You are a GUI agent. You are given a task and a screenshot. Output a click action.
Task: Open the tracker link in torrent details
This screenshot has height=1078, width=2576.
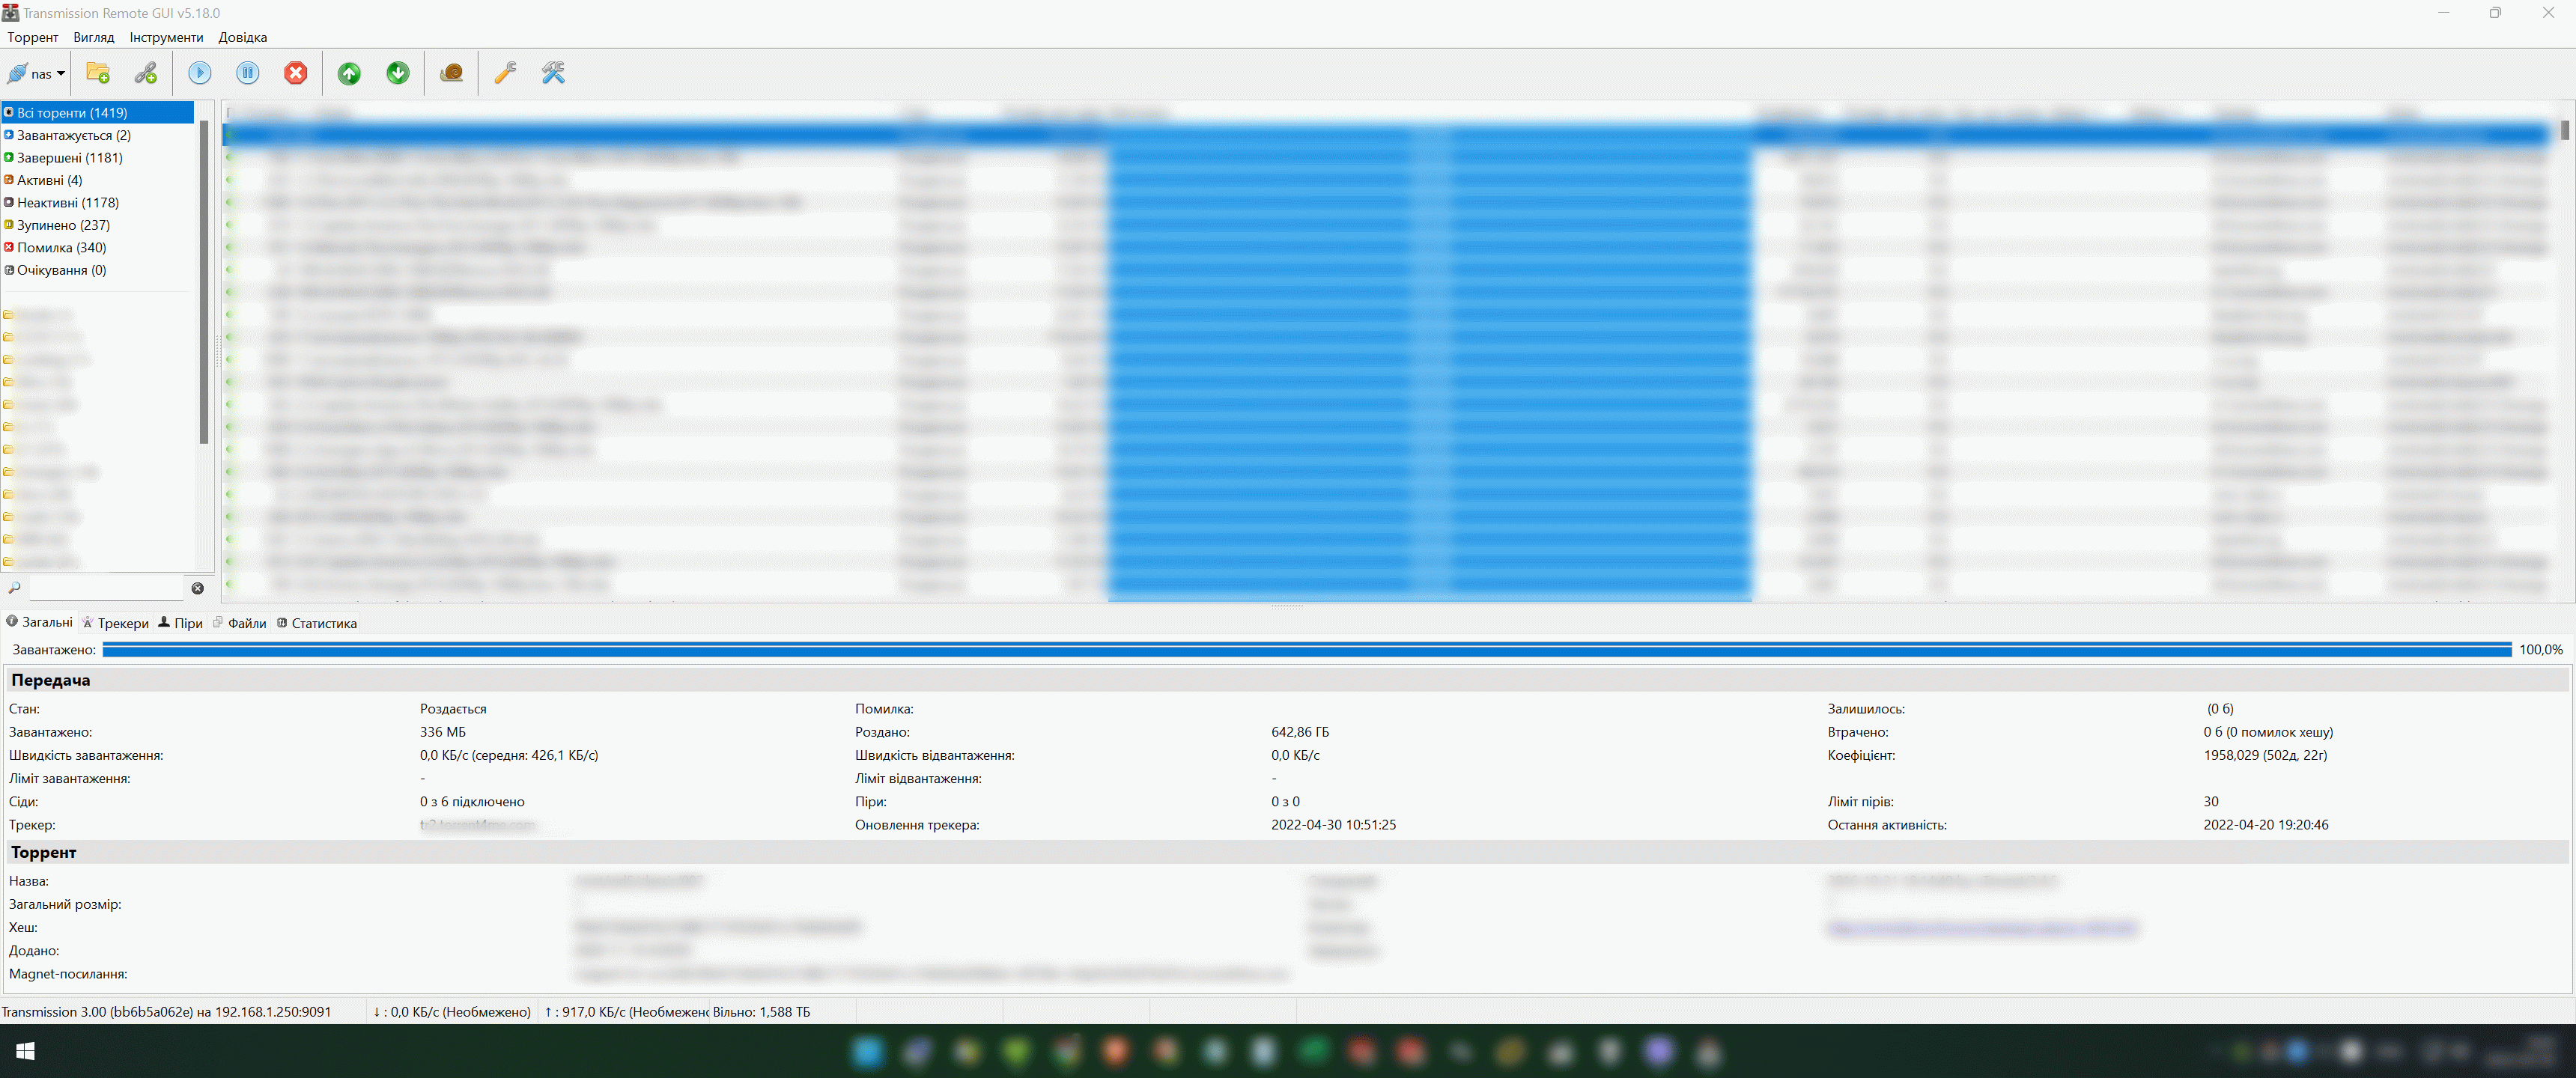(478, 825)
